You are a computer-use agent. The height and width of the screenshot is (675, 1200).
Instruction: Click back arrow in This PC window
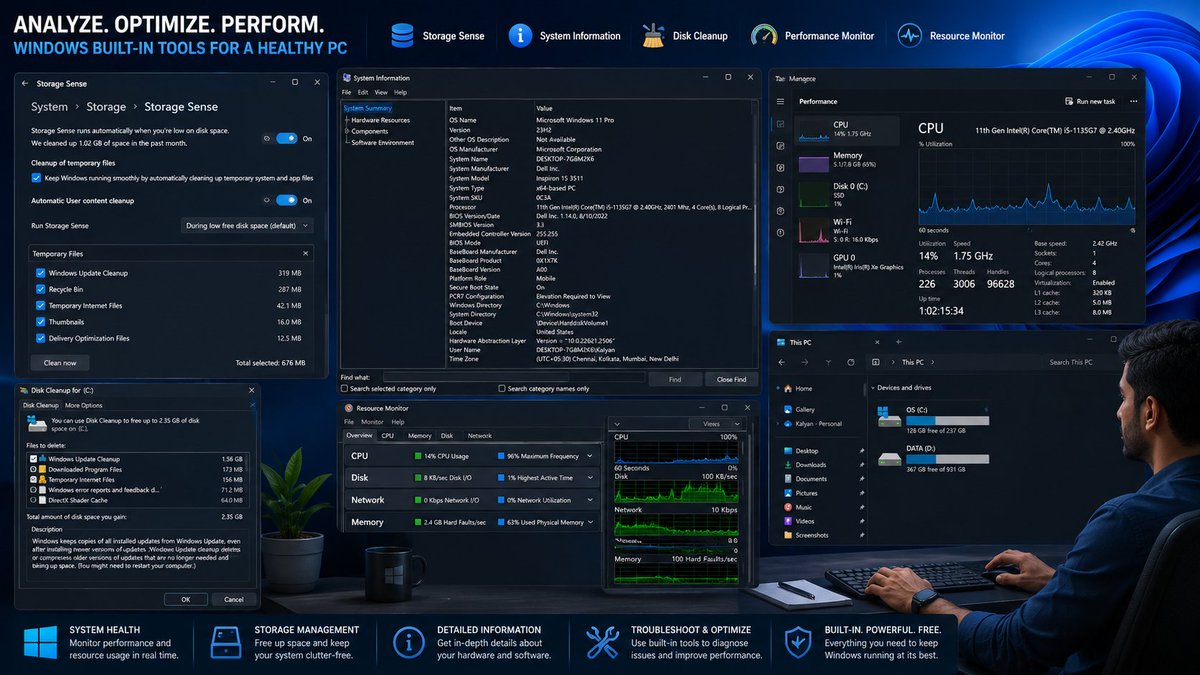click(782, 362)
